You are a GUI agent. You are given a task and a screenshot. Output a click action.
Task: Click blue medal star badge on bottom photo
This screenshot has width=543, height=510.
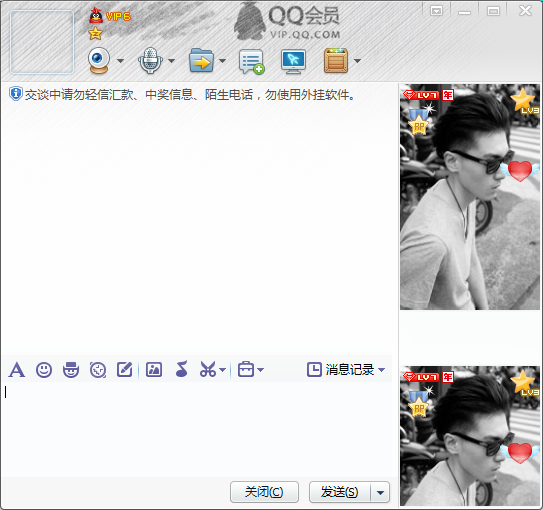(x=420, y=402)
